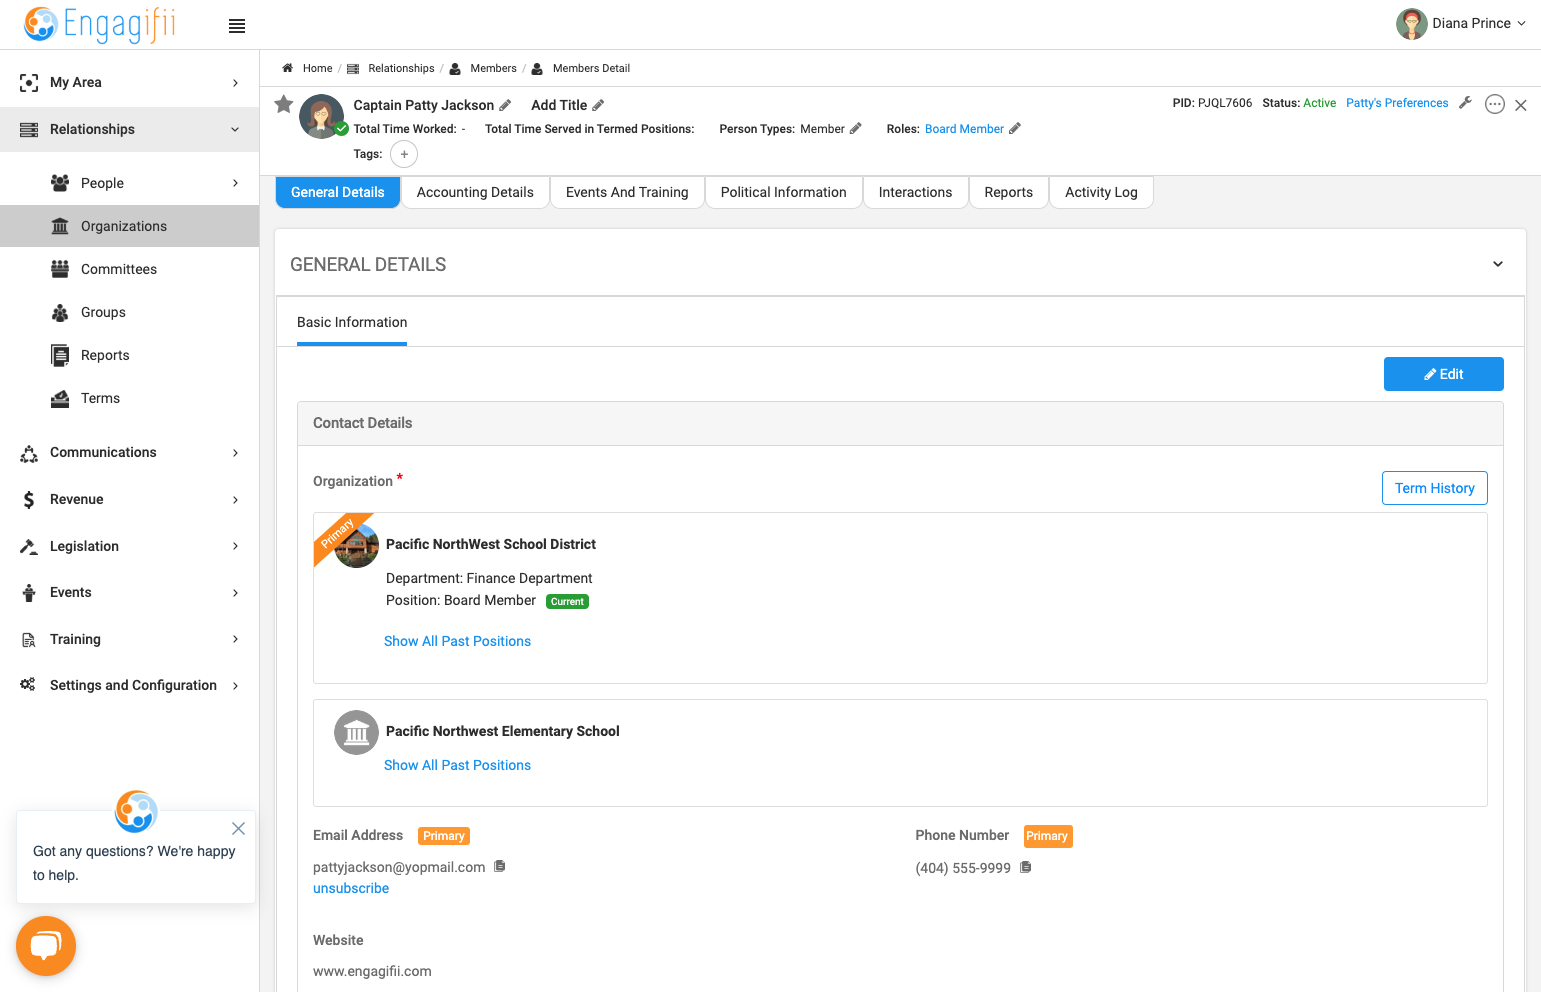The image size is (1541, 992).
Task: Expand Settings and Configuration menu
Action: click(x=130, y=685)
